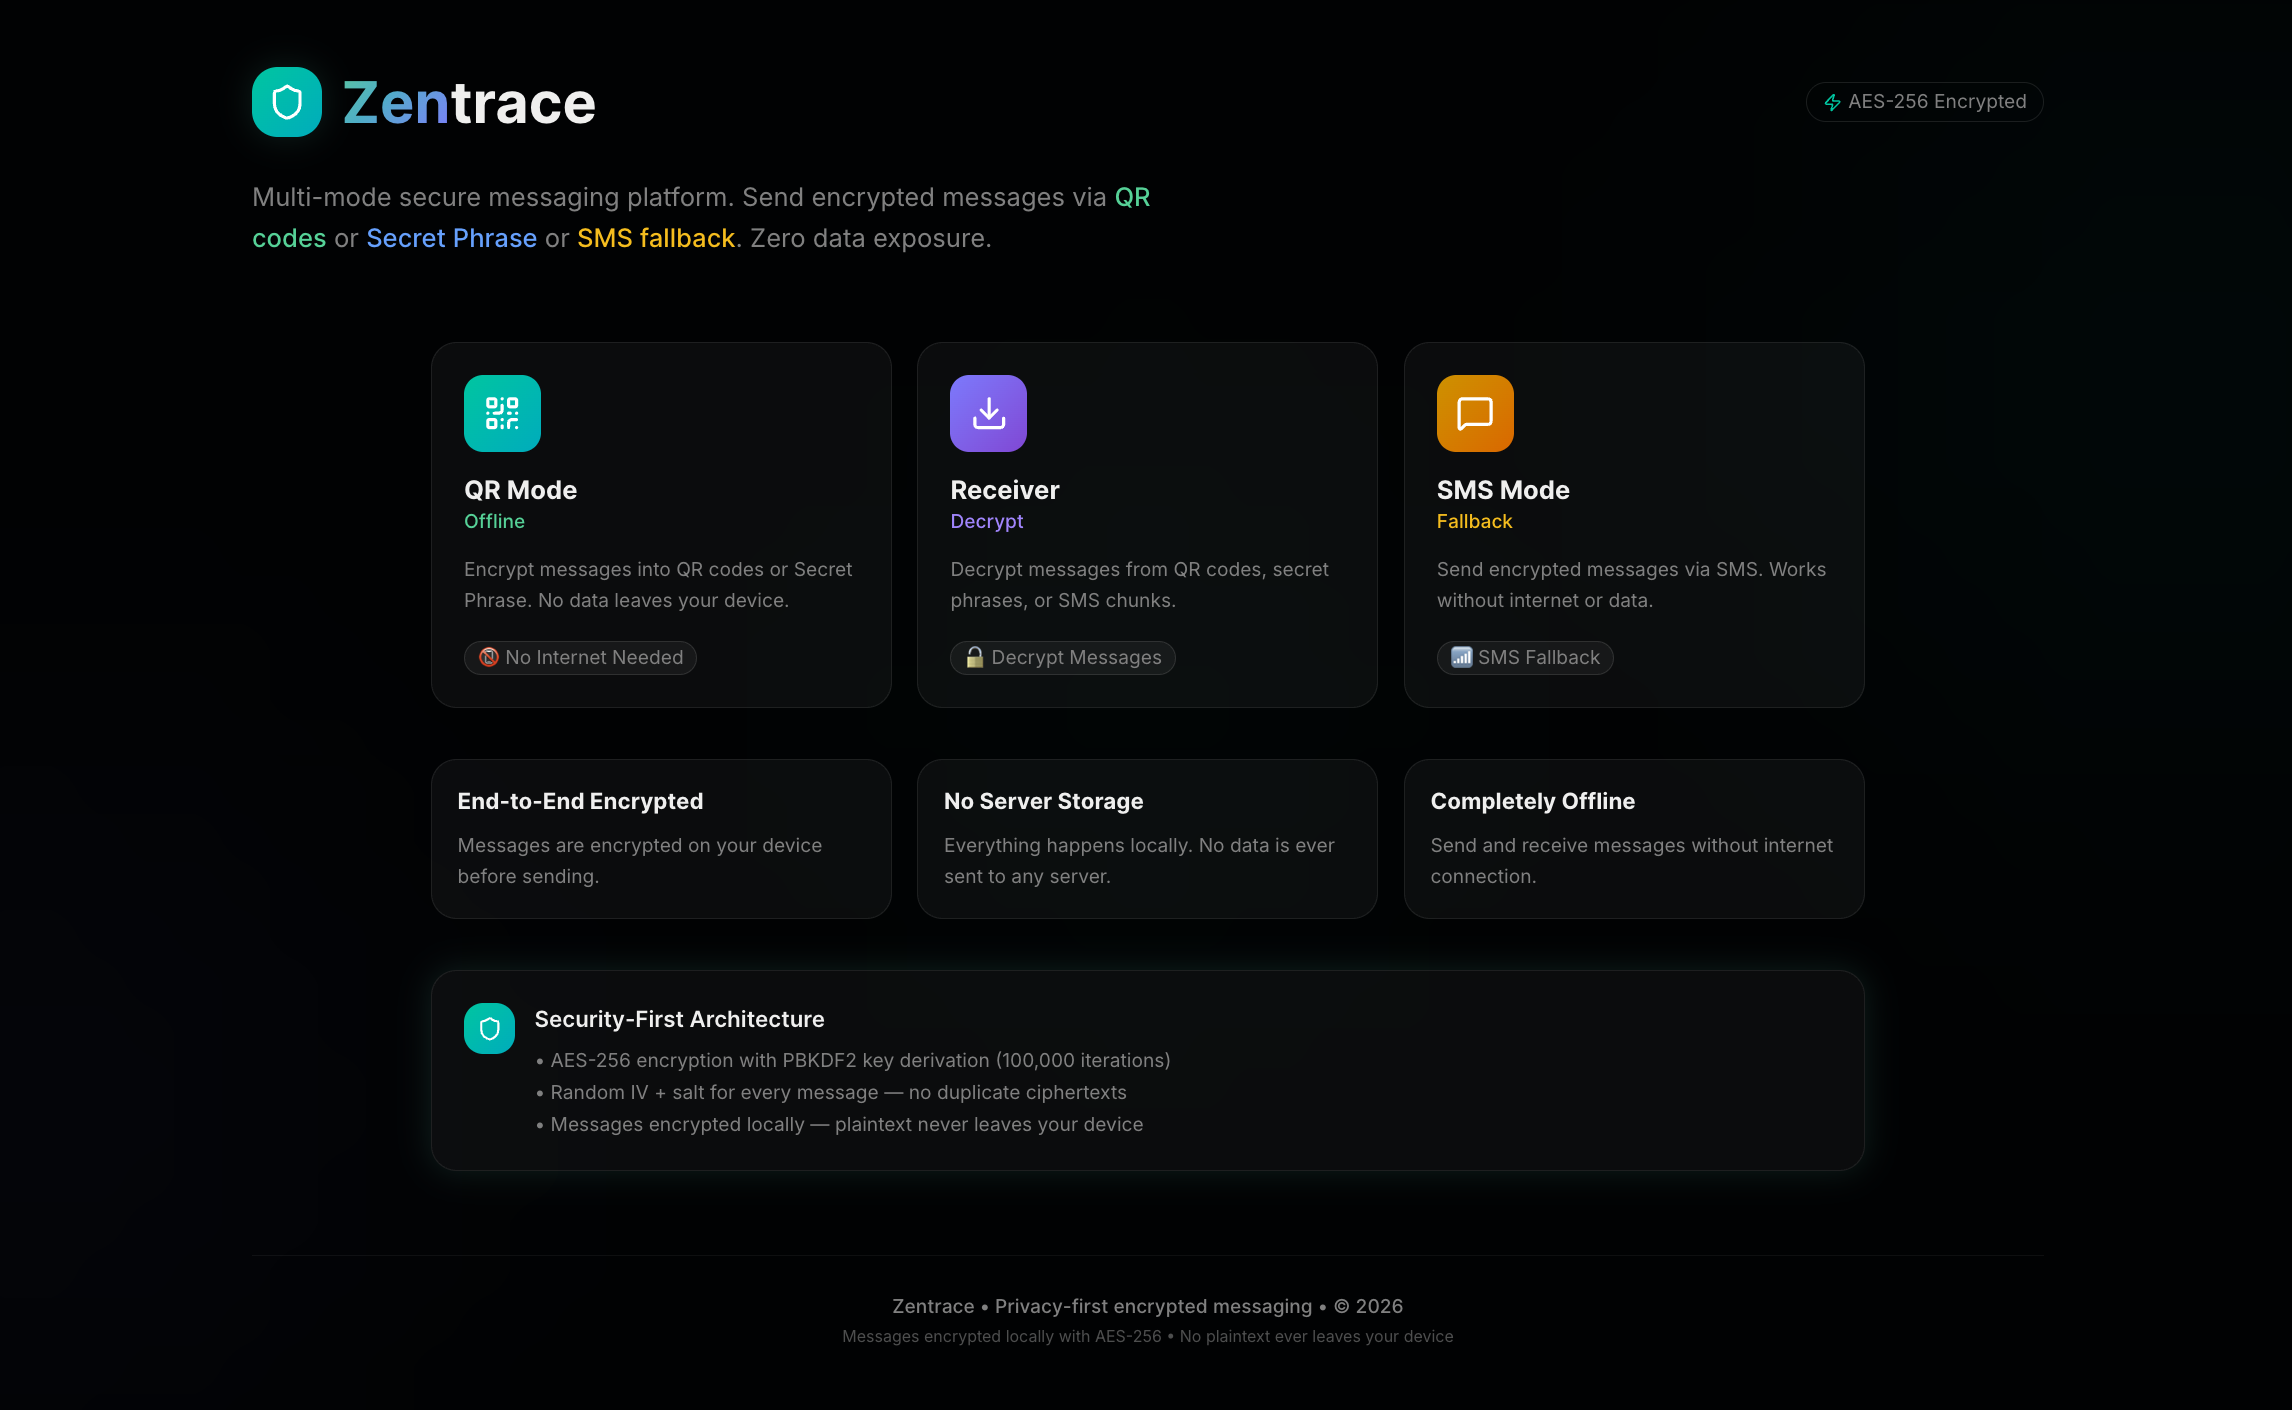The width and height of the screenshot is (2292, 1410).
Task: Click the no-internet prohibited sign icon
Action: (489, 657)
